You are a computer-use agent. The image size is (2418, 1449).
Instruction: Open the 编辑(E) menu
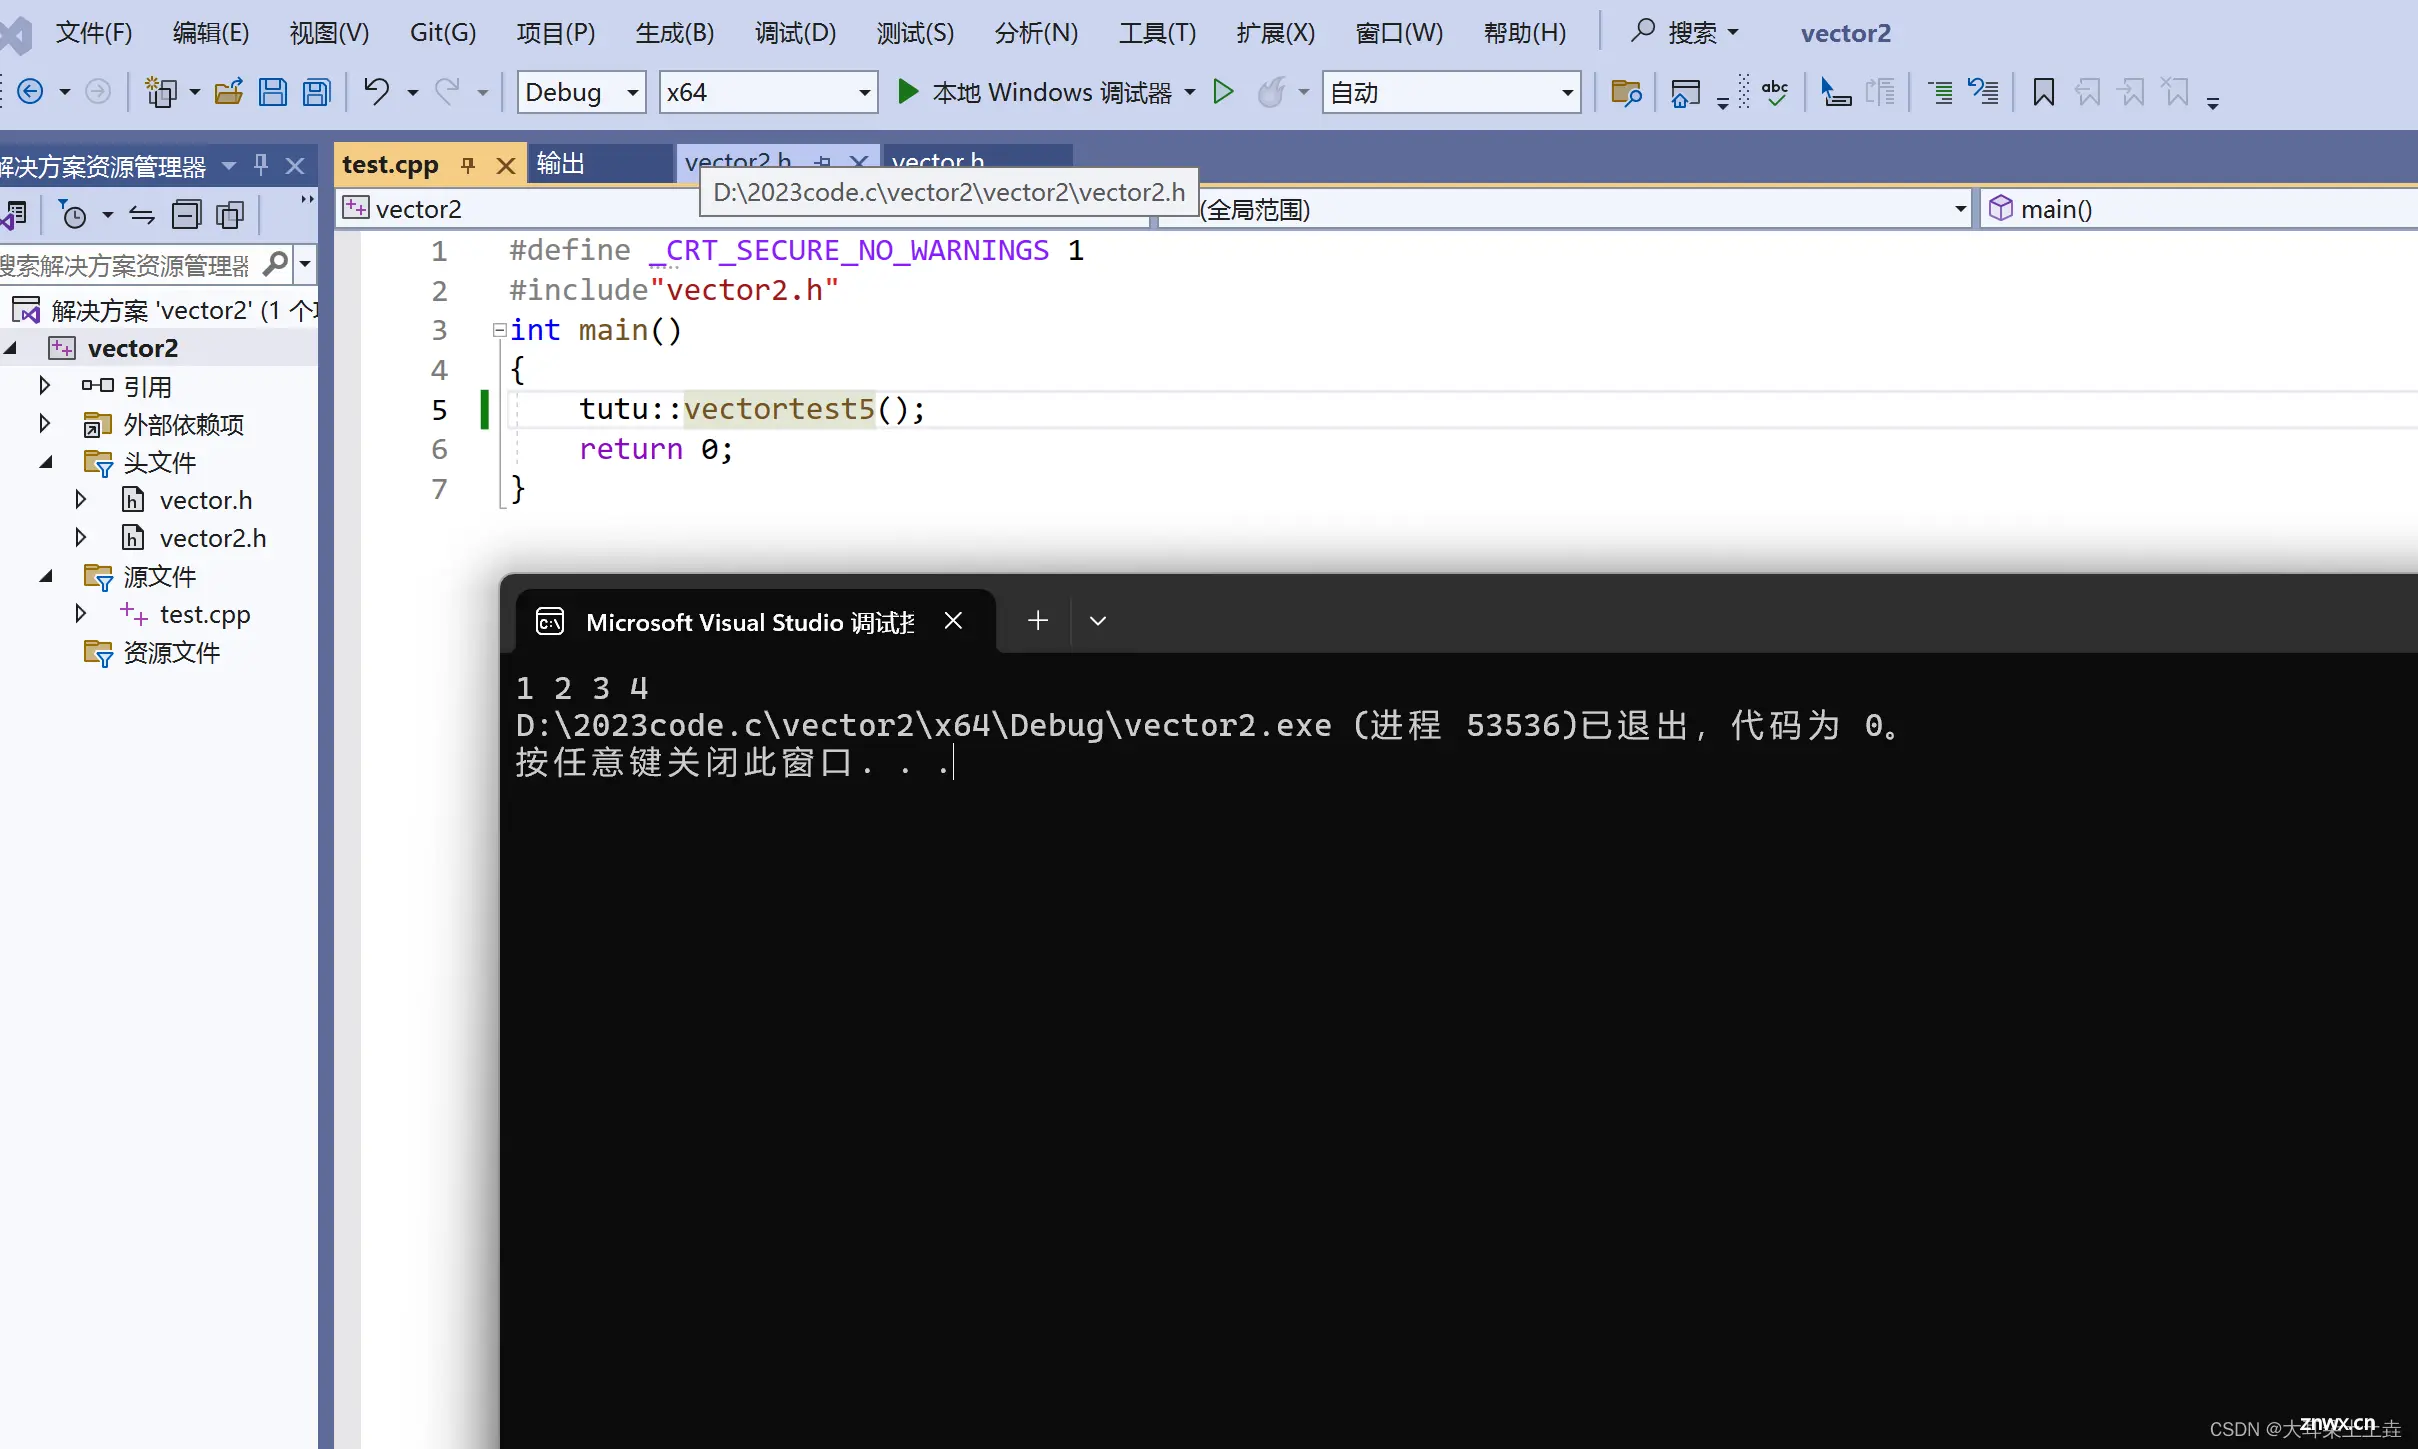211,33
